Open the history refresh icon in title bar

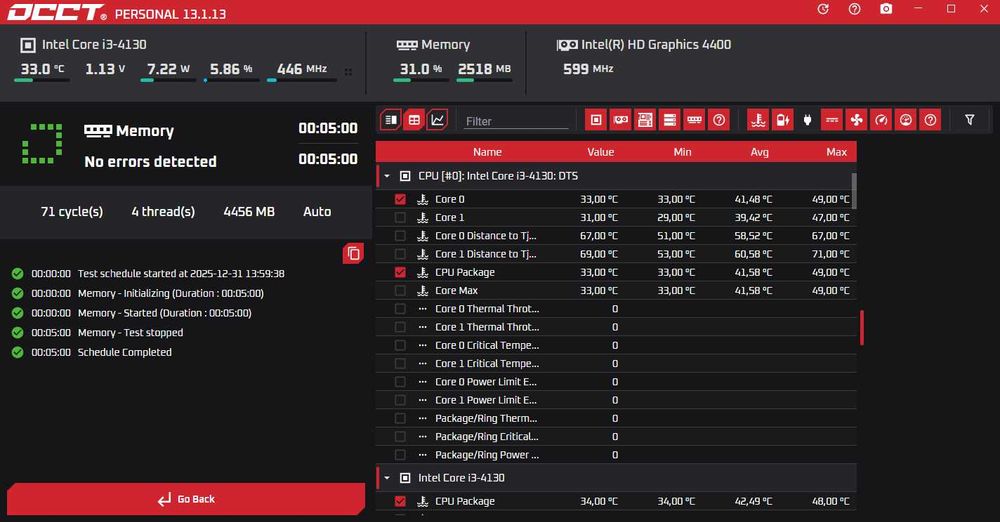point(823,9)
